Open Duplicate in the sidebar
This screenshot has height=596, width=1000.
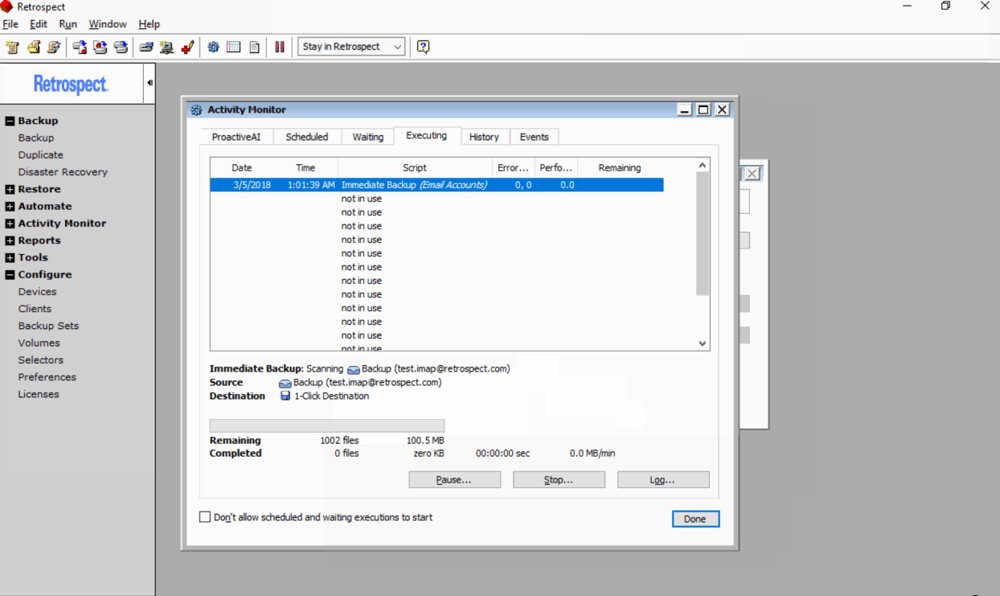pos(41,155)
